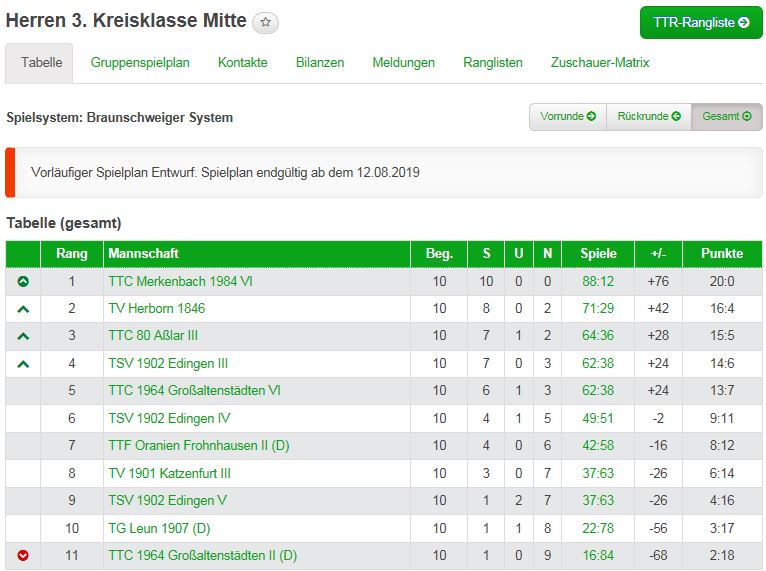Open TV 1901 Katzenfurt III team link
Viewport: 766px width, 571px height.
point(169,473)
